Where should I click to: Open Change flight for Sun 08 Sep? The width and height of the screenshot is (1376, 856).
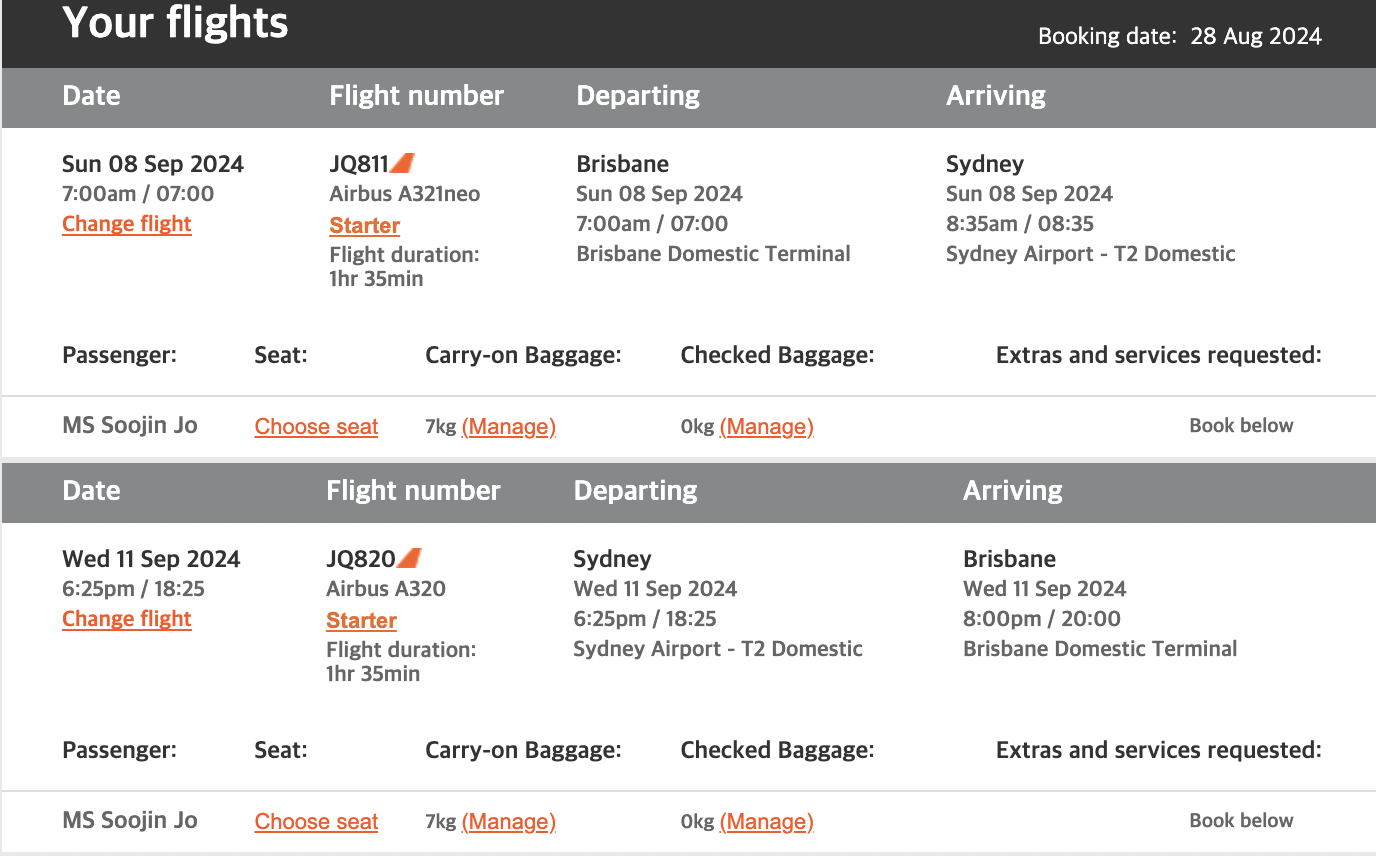coord(127,224)
